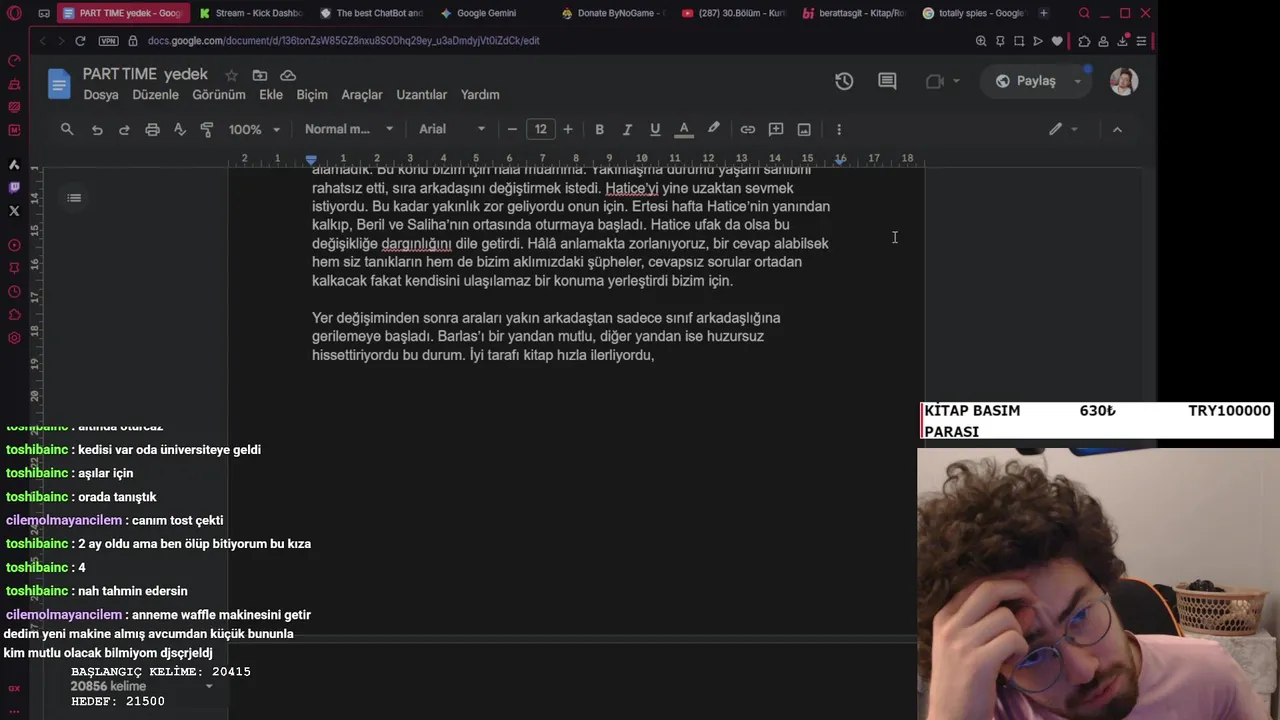Check the cloud save status icon

288,75
